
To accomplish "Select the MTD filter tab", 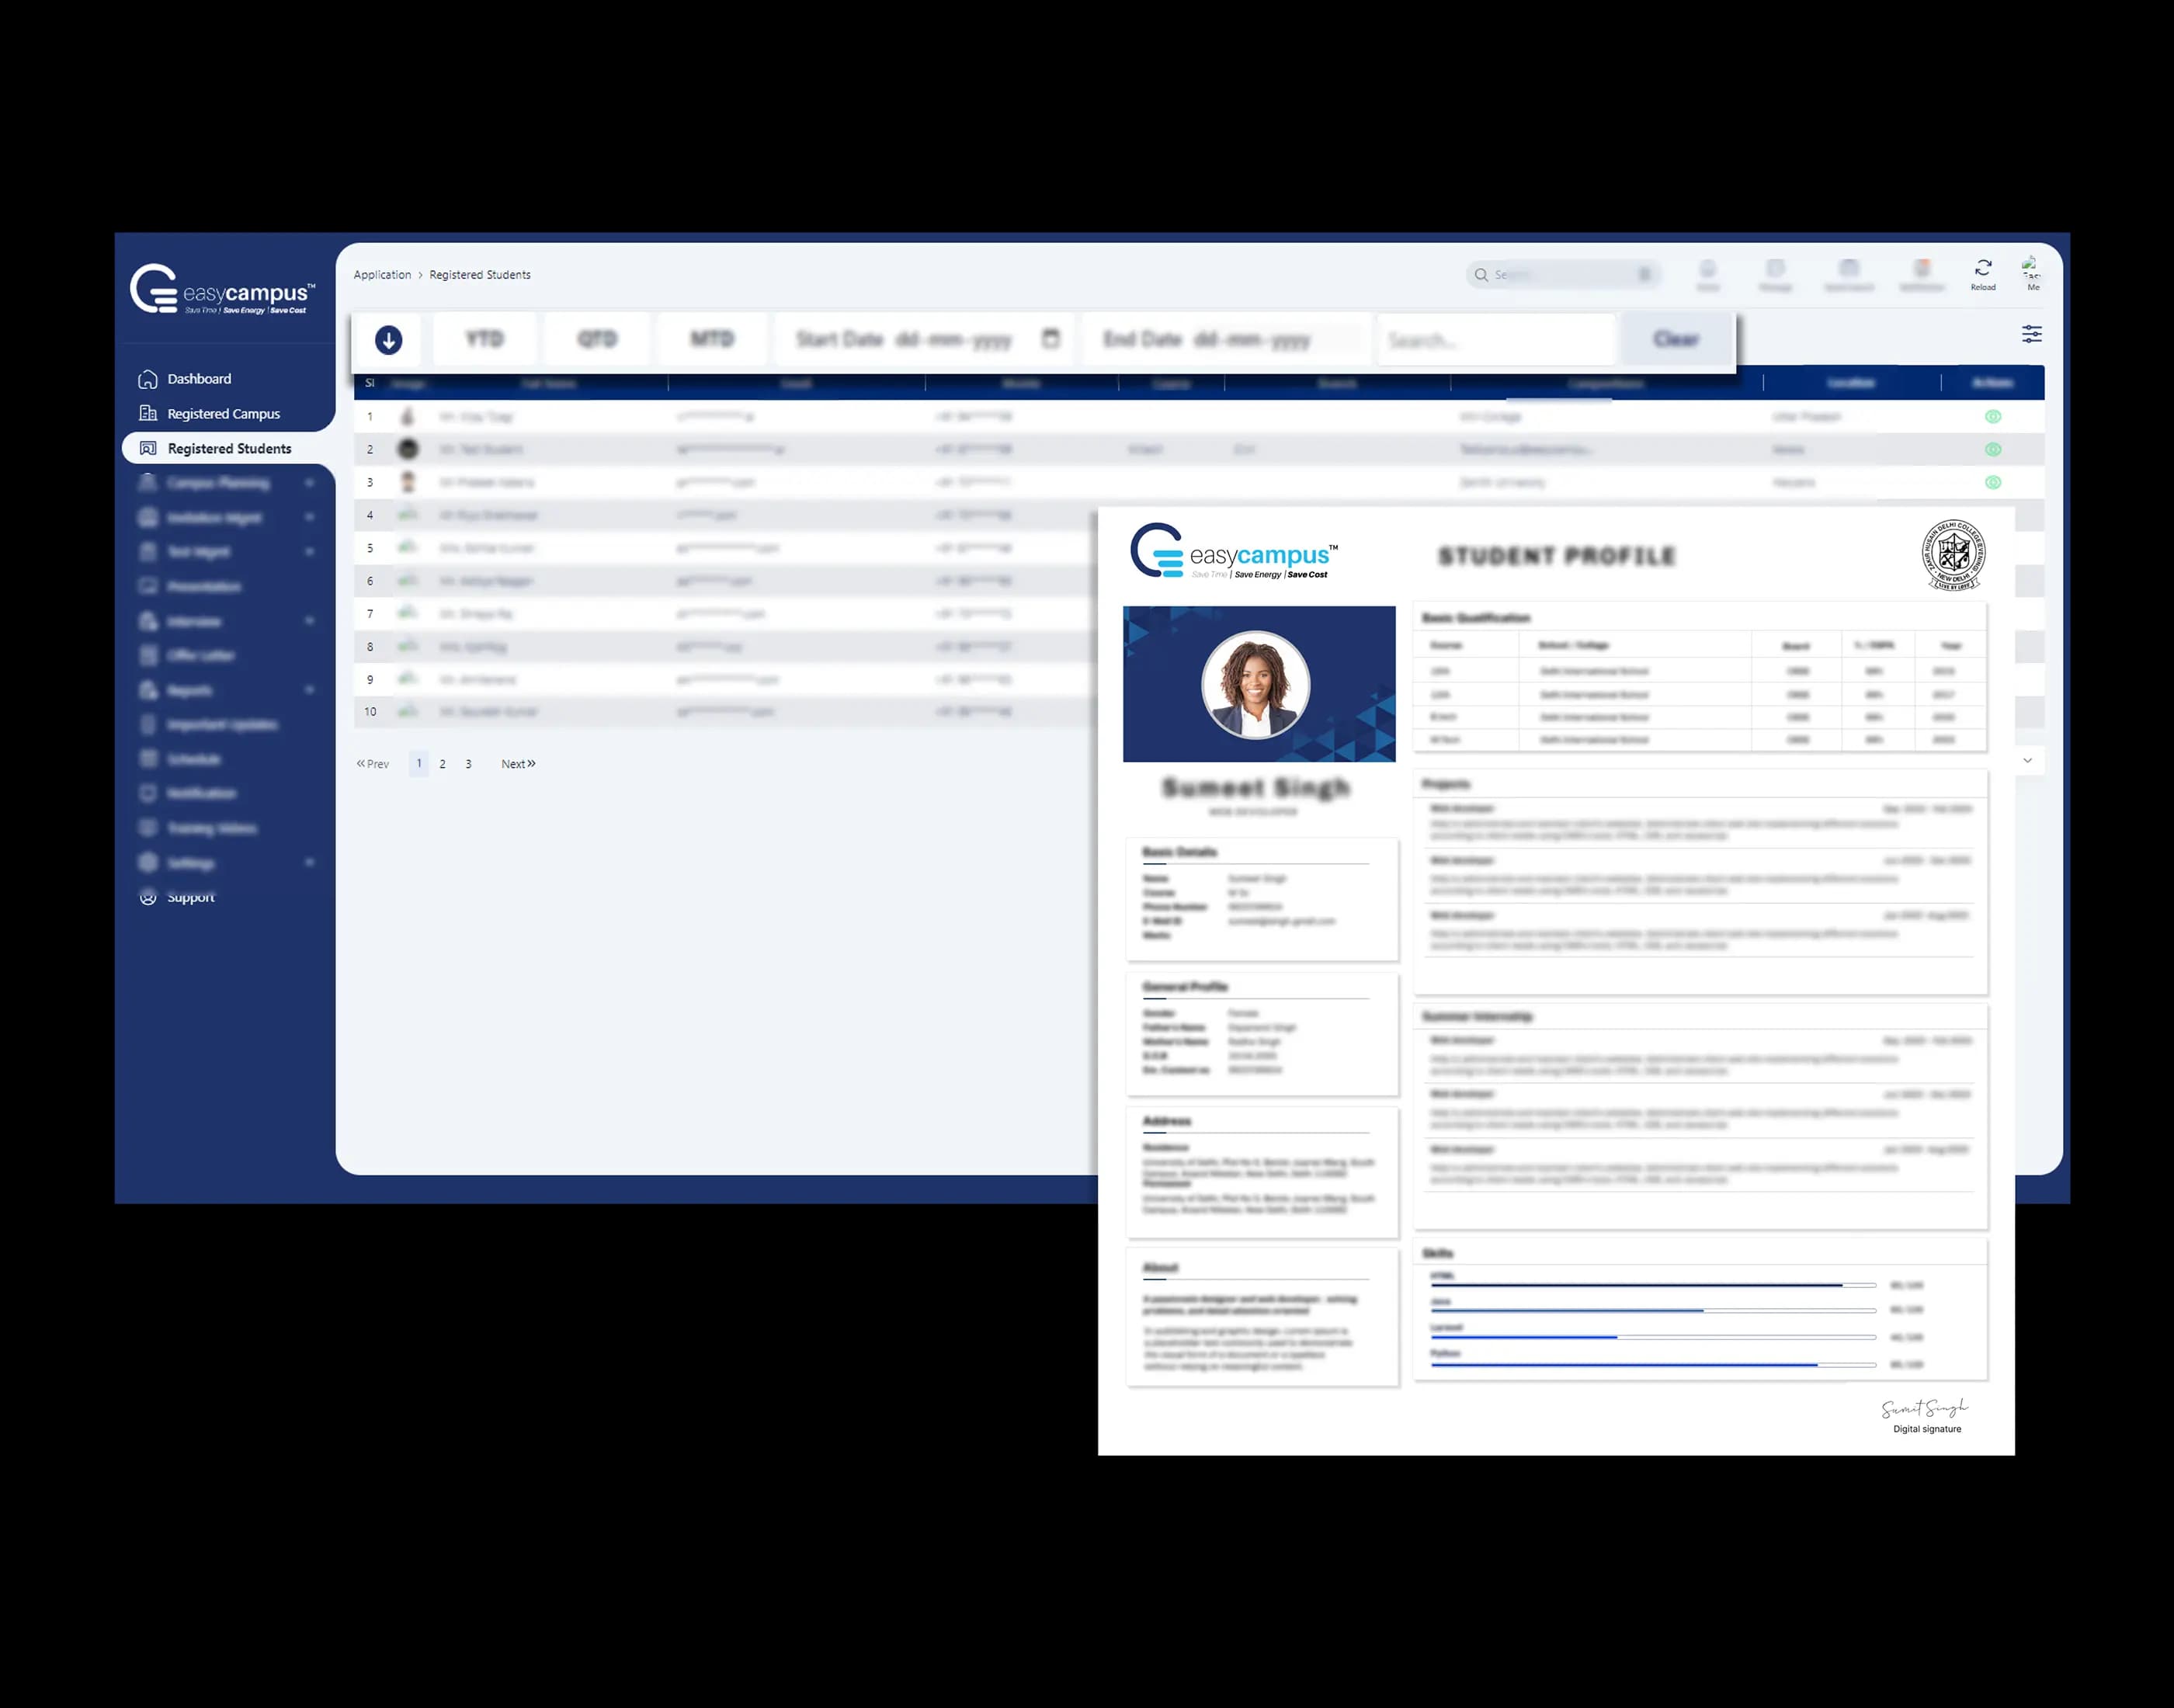I will click(x=712, y=340).
